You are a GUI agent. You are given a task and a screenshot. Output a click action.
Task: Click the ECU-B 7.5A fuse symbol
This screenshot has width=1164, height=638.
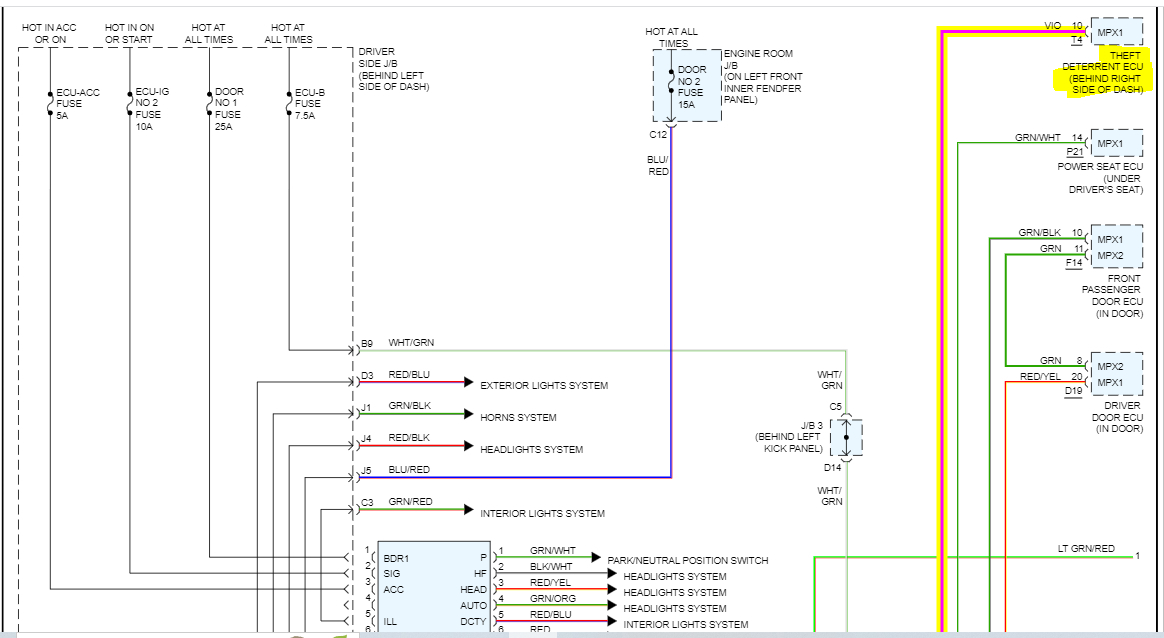tap(289, 104)
